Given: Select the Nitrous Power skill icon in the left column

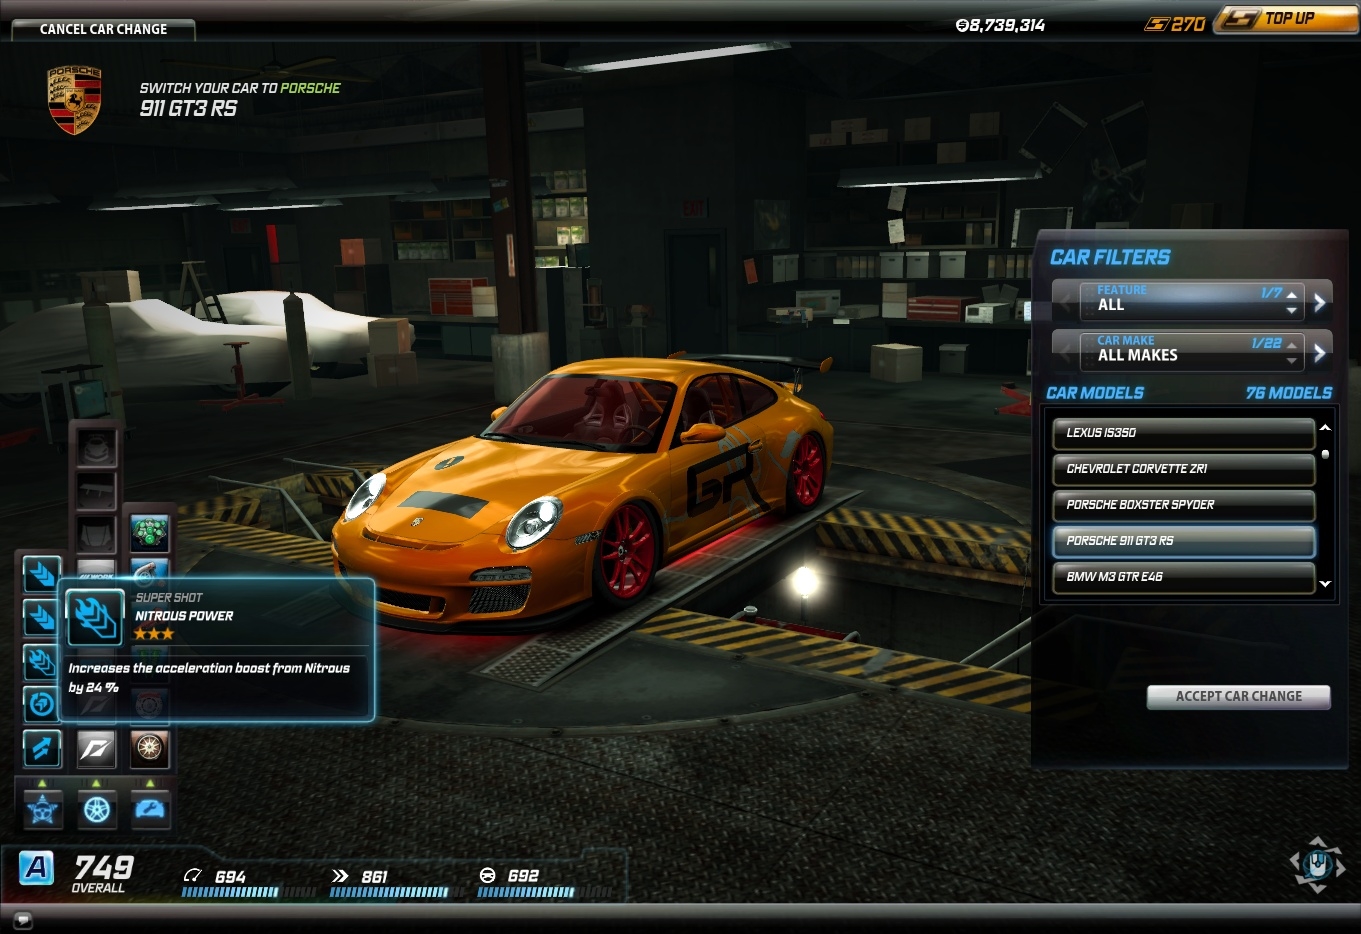Looking at the screenshot, I should [41, 661].
